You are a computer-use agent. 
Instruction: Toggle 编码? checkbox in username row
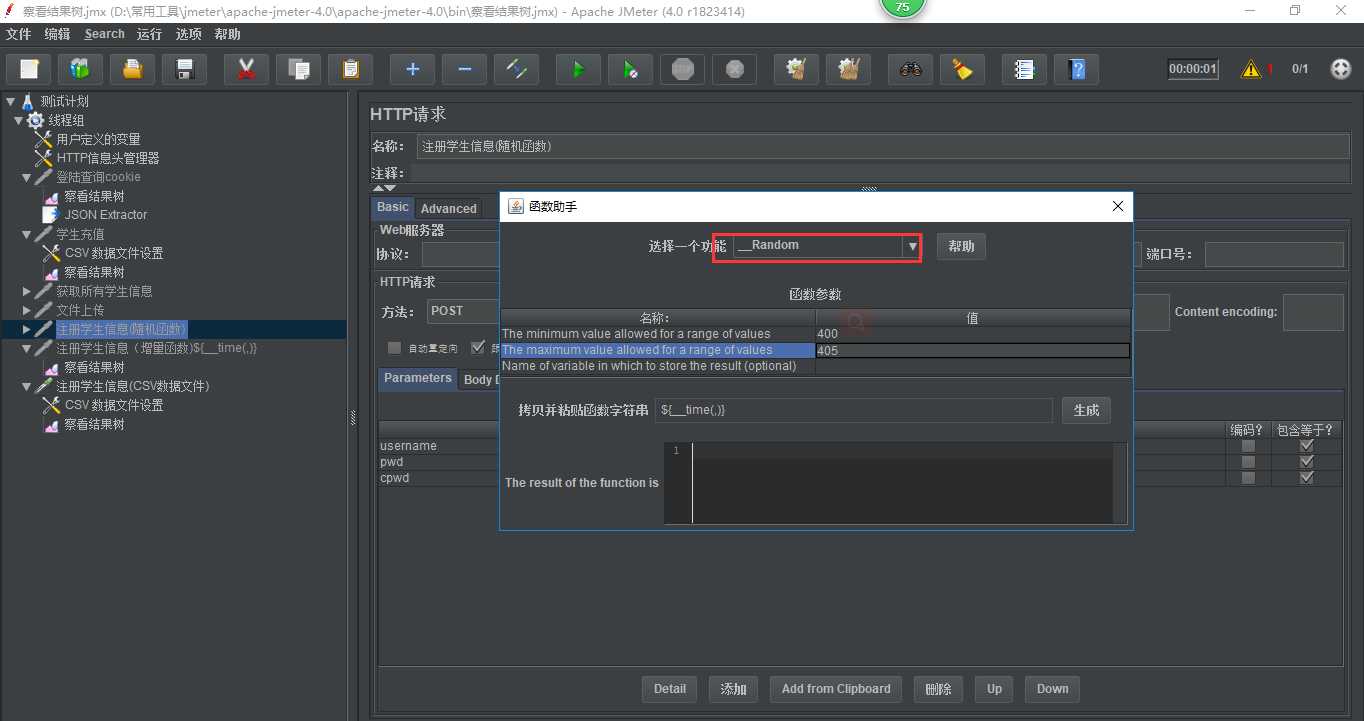1248,446
